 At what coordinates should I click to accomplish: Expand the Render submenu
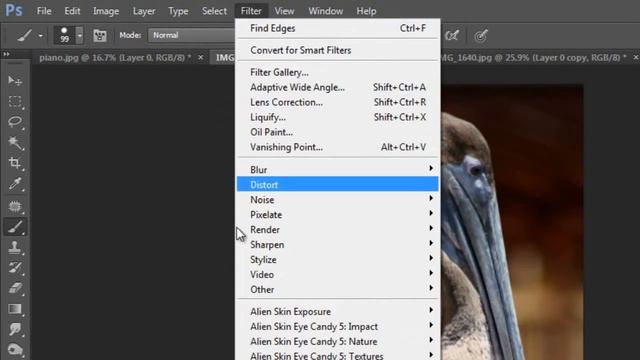(x=338, y=230)
